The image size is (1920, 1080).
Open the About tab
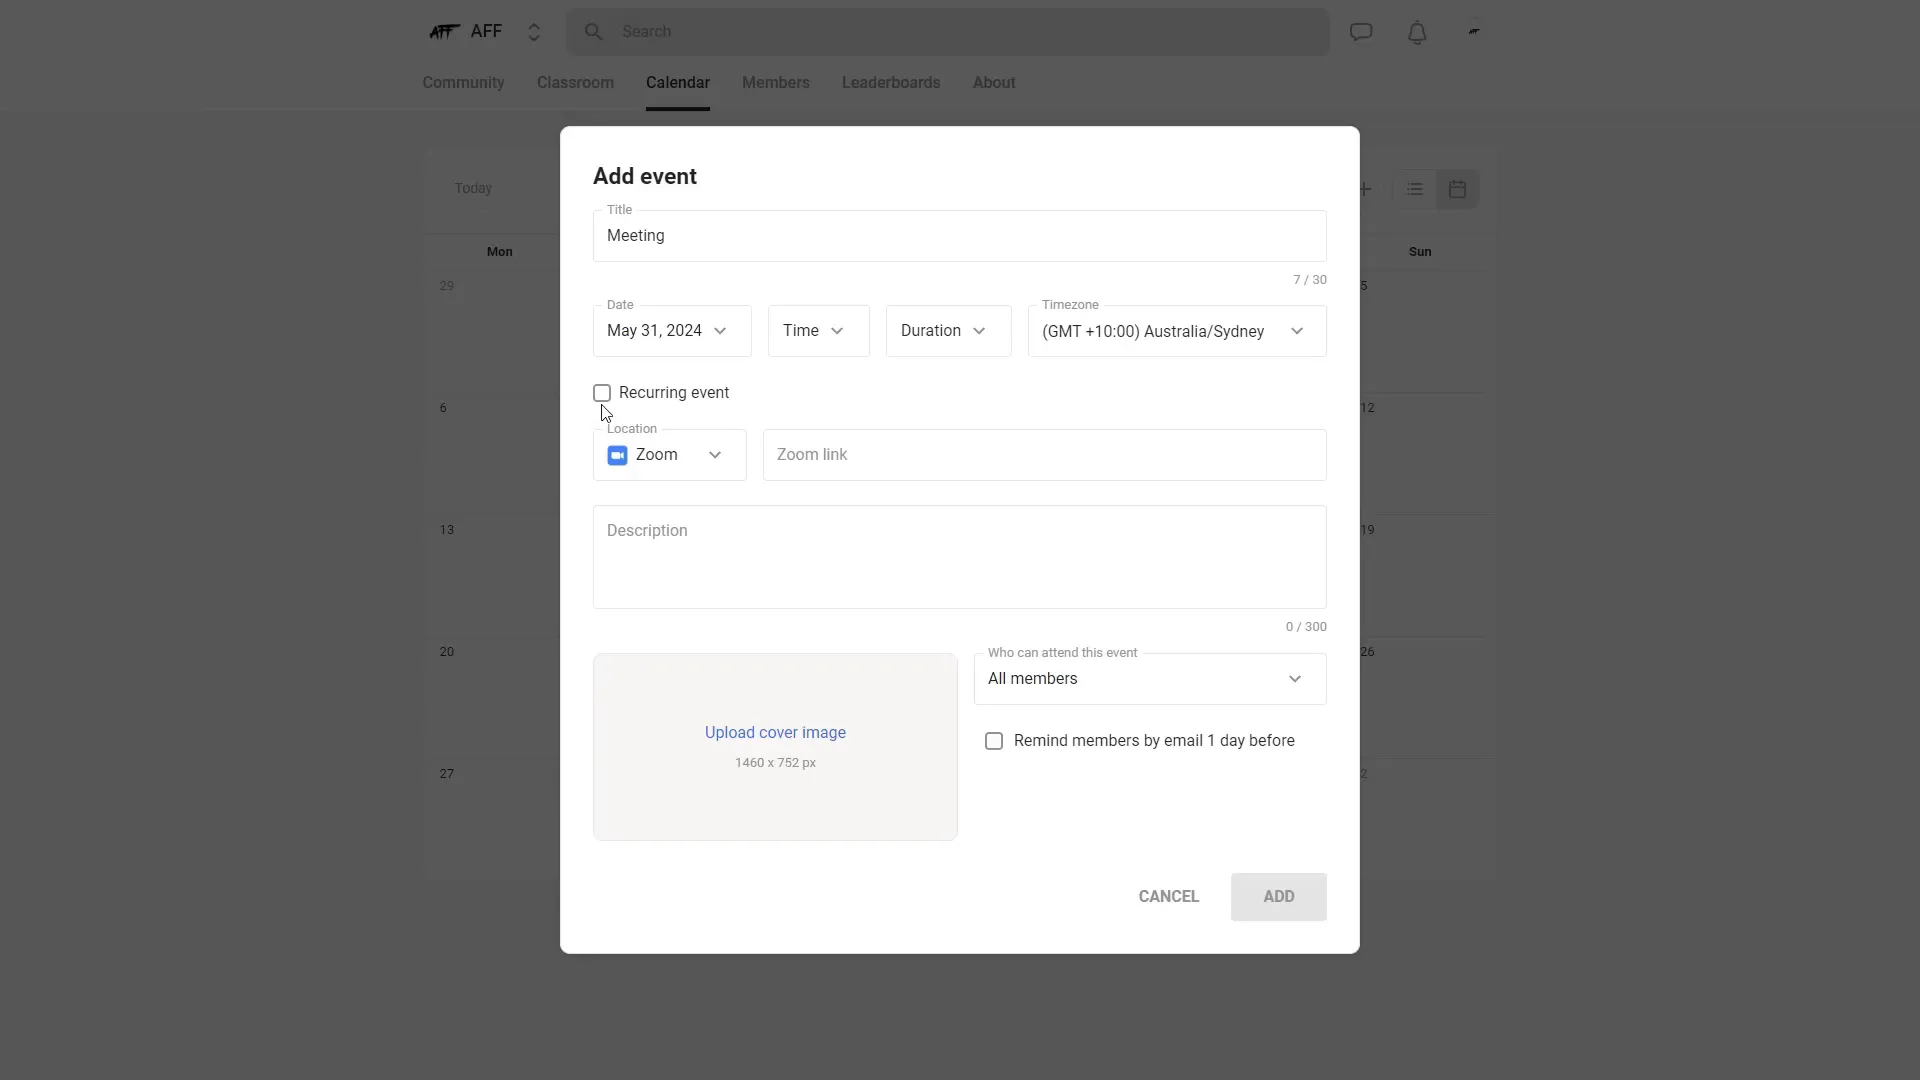pos(994,83)
